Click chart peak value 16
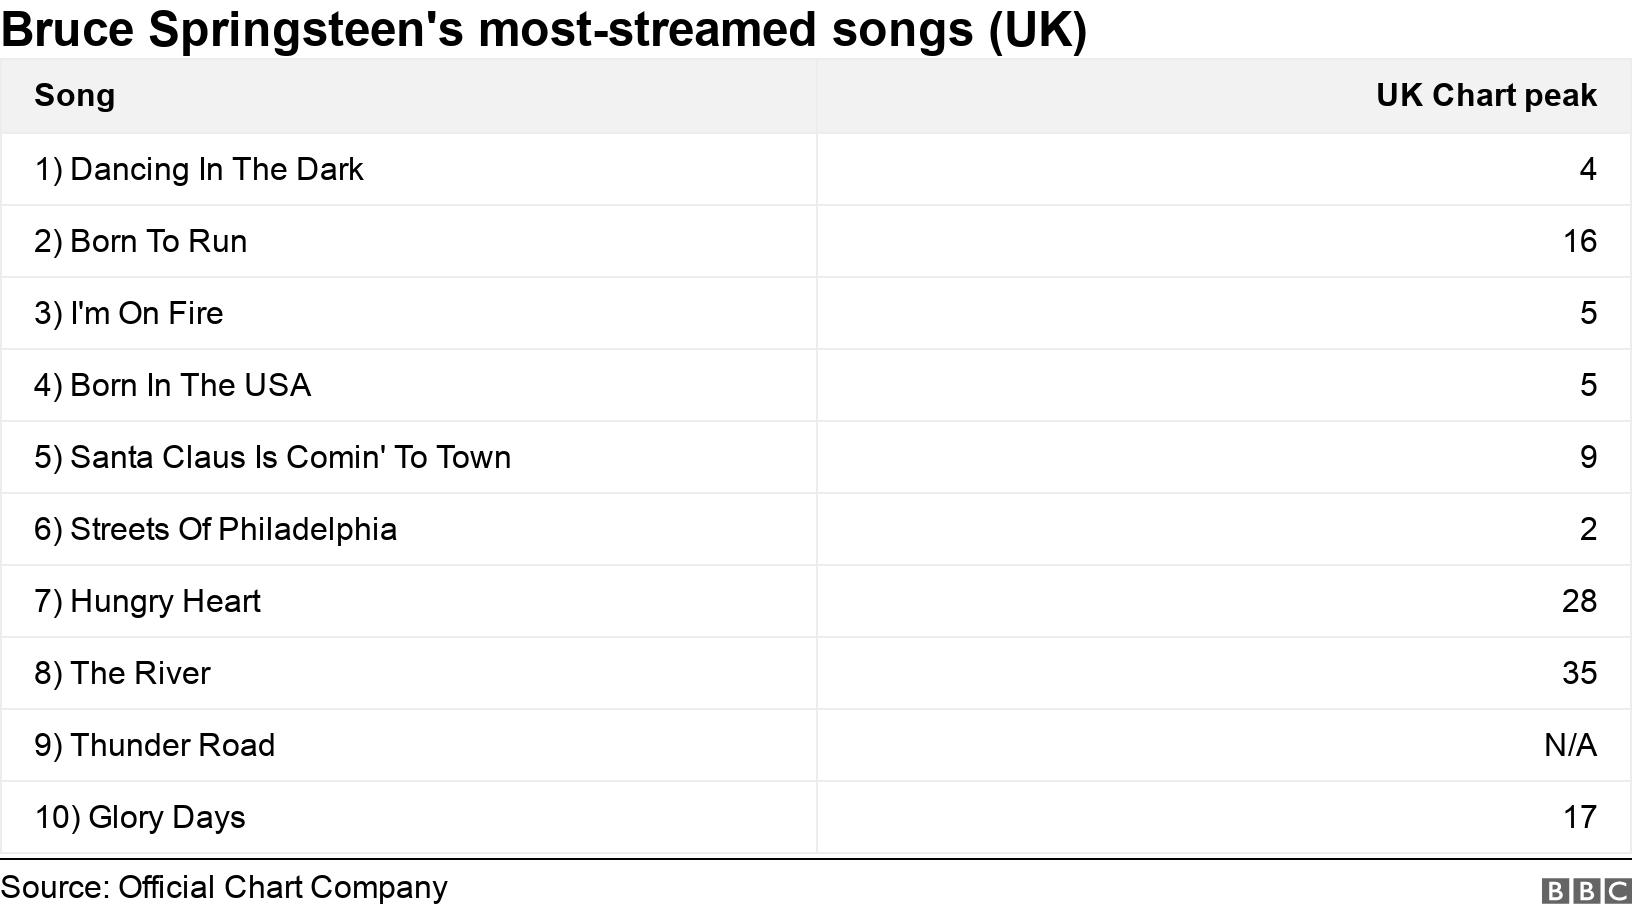The width and height of the screenshot is (1632, 914). tap(1580, 241)
